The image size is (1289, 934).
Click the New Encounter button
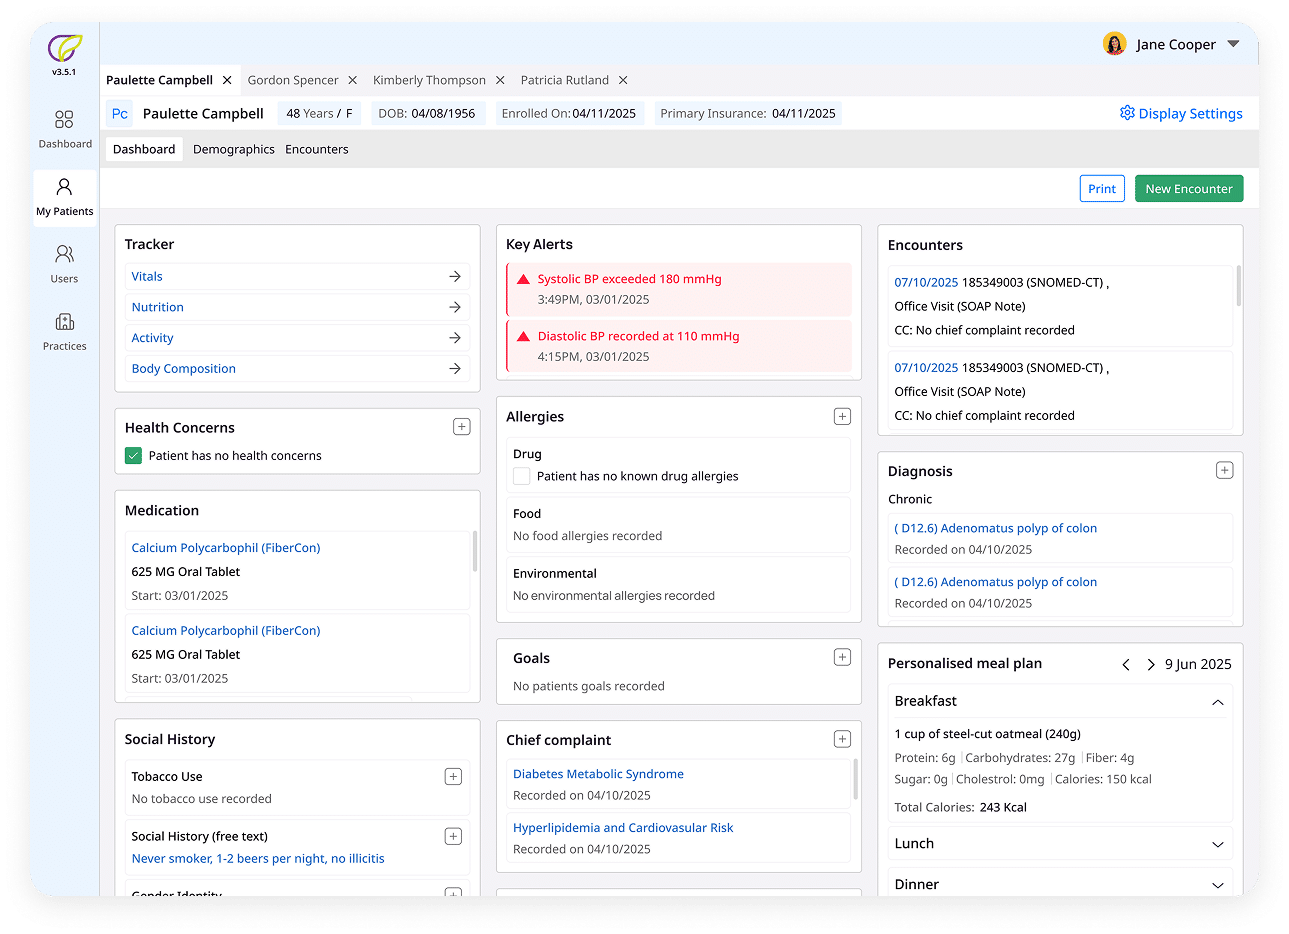(x=1188, y=189)
